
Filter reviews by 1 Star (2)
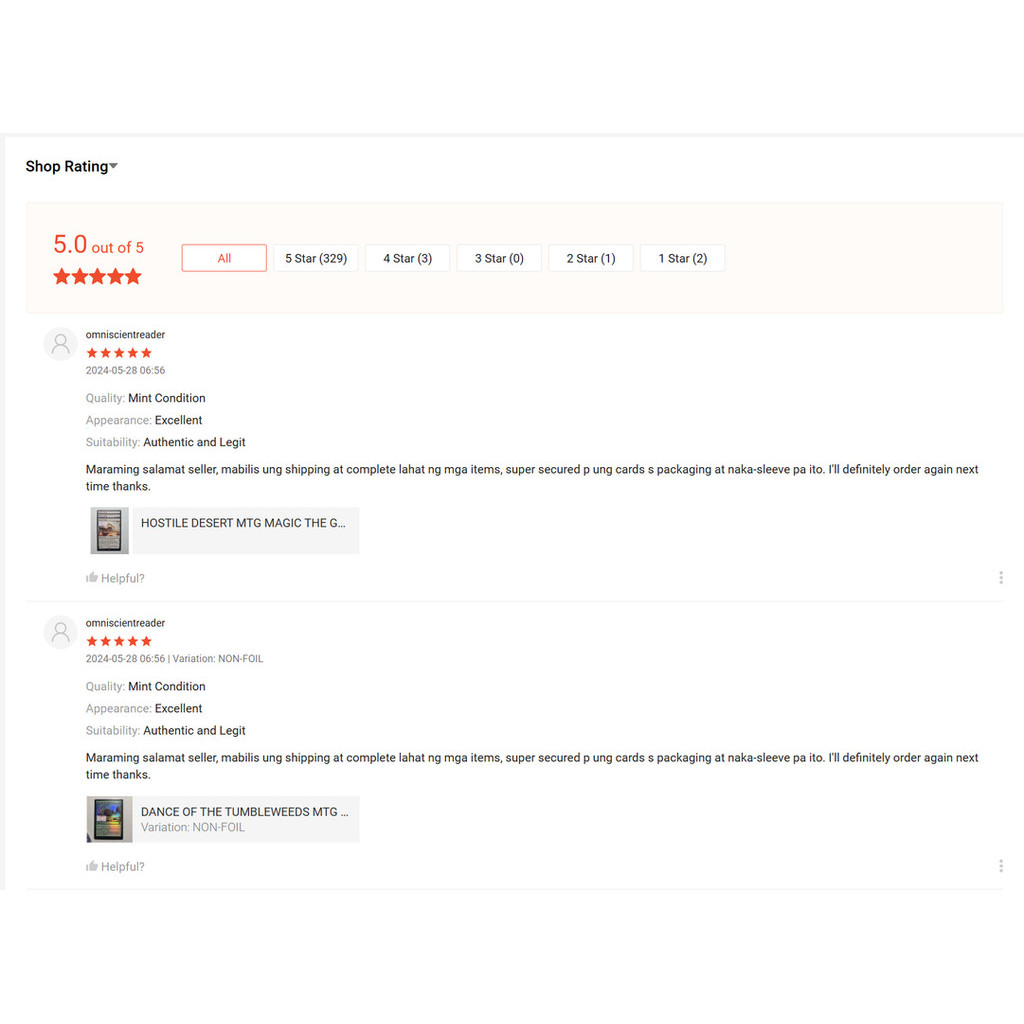[x=682, y=258]
